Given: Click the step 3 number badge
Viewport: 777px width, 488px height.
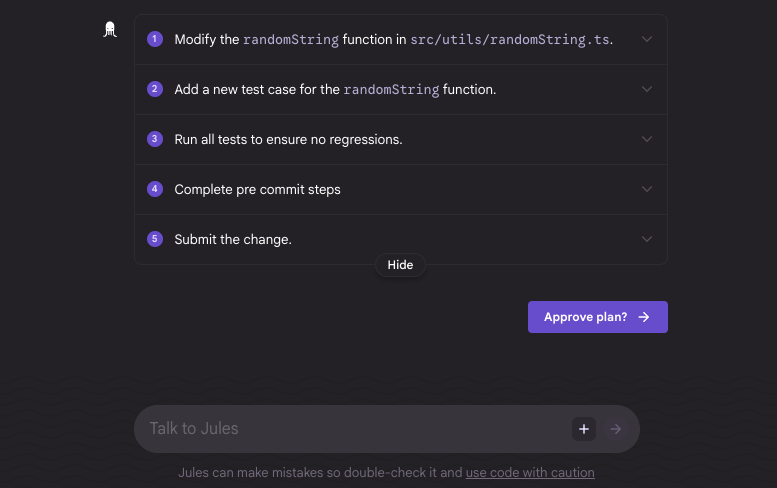Looking at the screenshot, I should [155, 139].
